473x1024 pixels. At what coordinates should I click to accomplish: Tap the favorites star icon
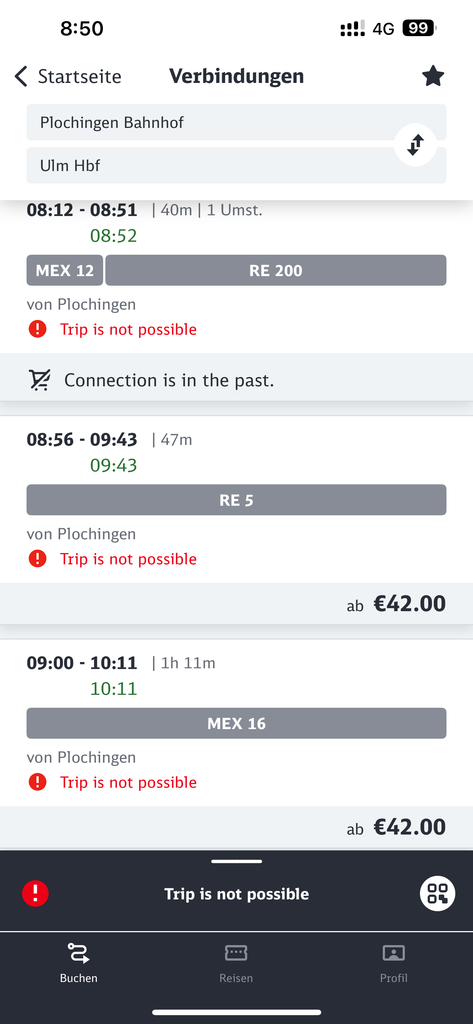[x=432, y=76]
